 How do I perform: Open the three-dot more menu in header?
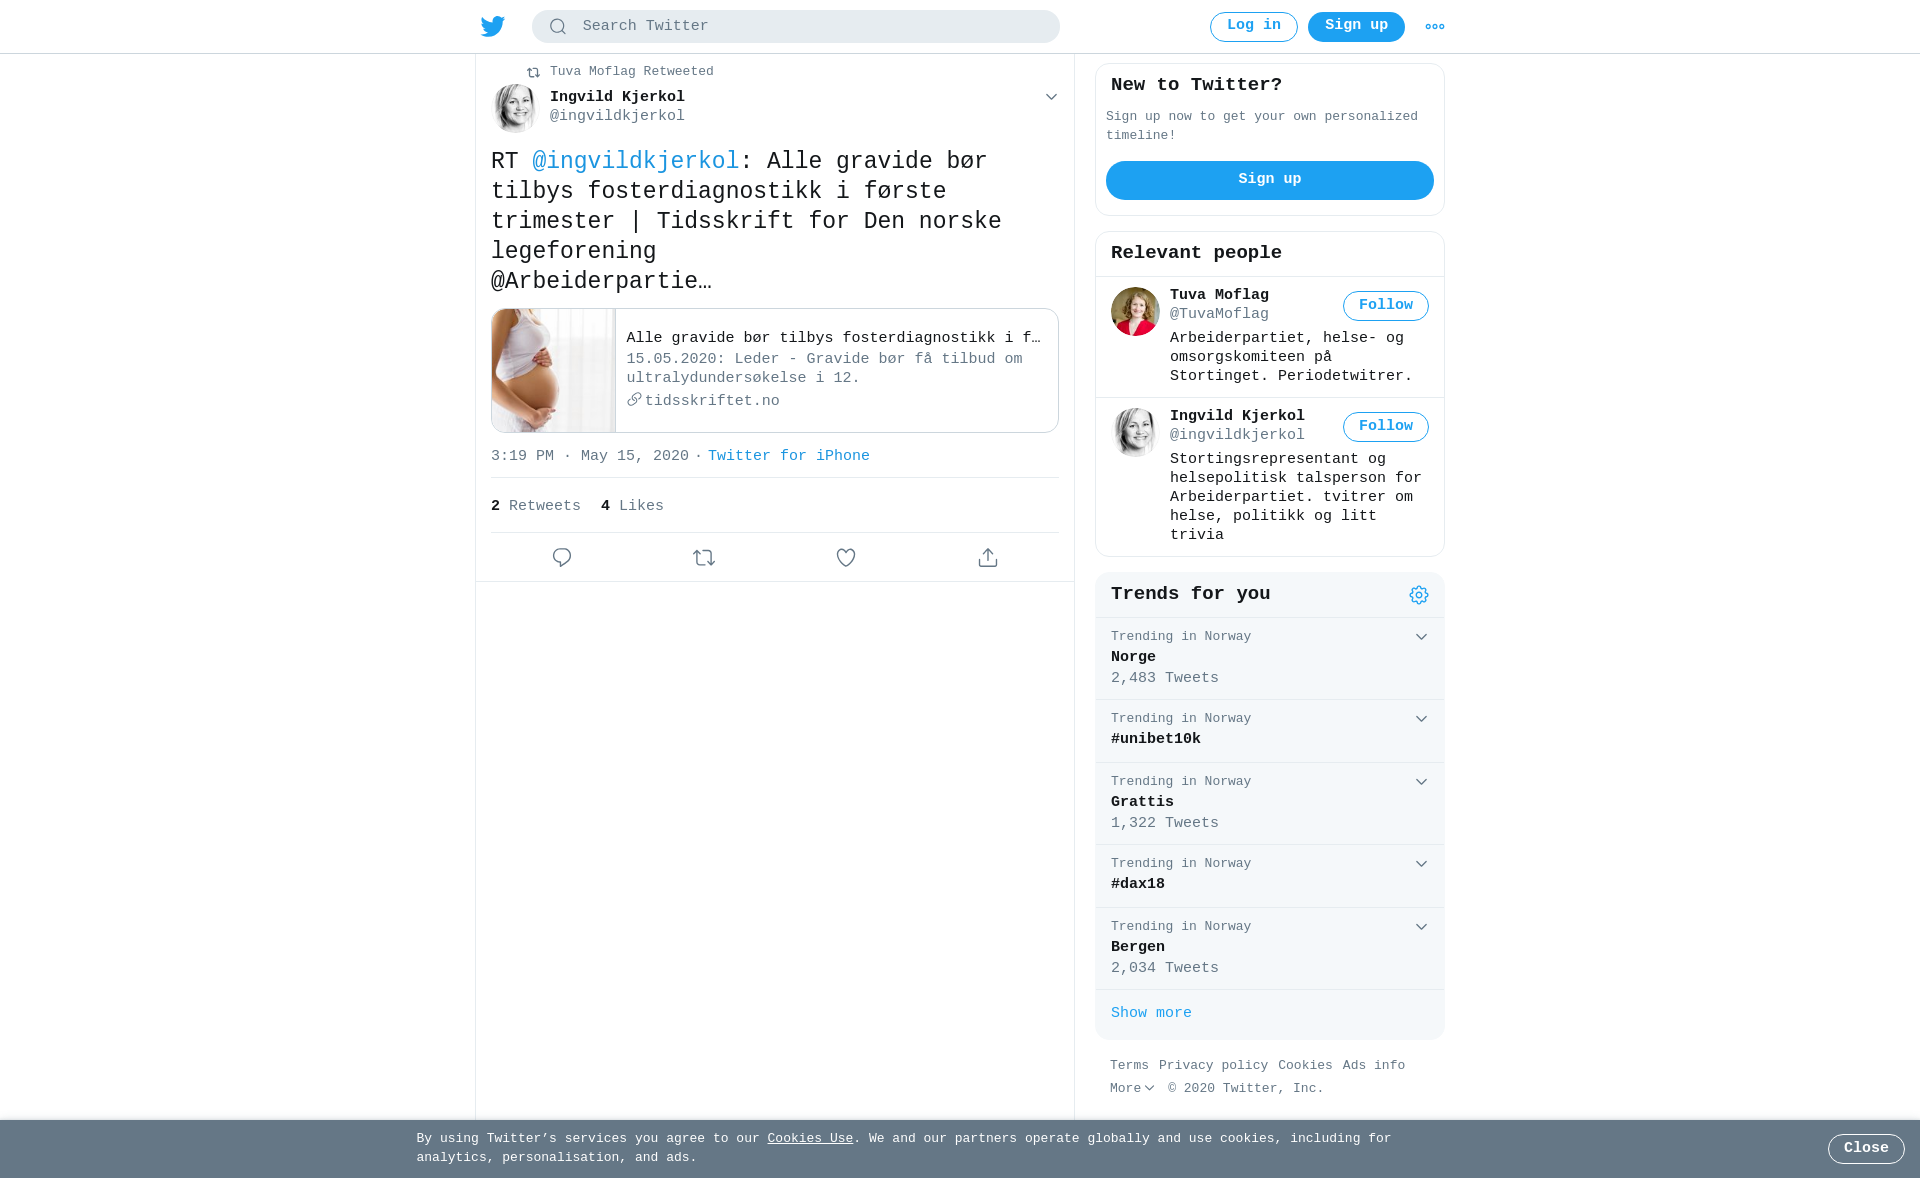coord(1435,27)
